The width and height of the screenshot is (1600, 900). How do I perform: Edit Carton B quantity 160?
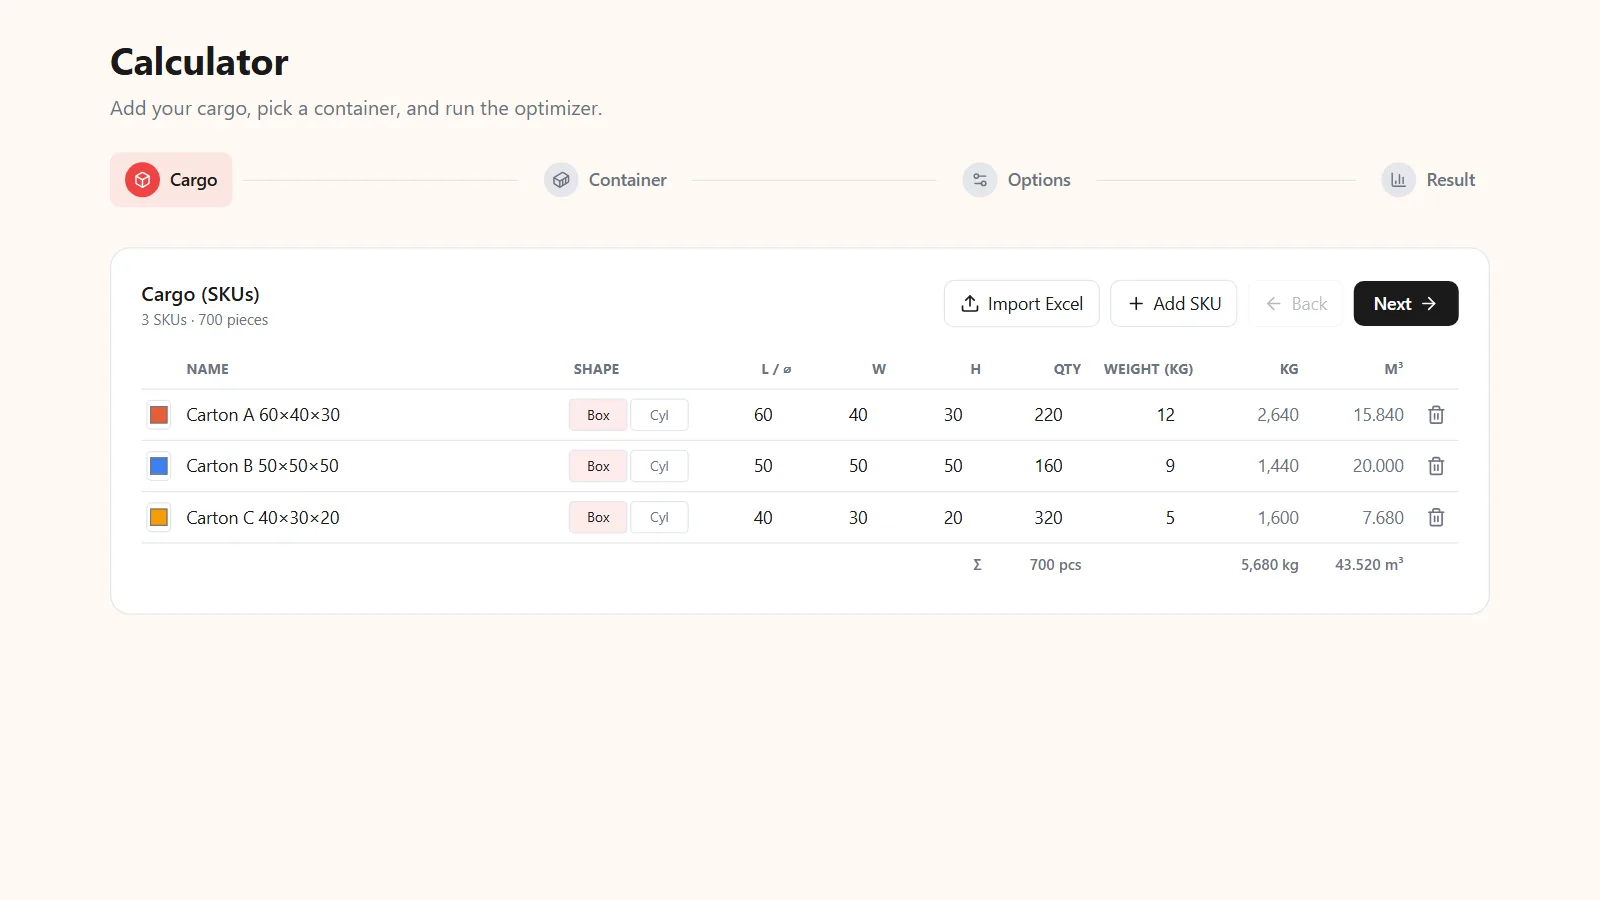[1048, 466]
